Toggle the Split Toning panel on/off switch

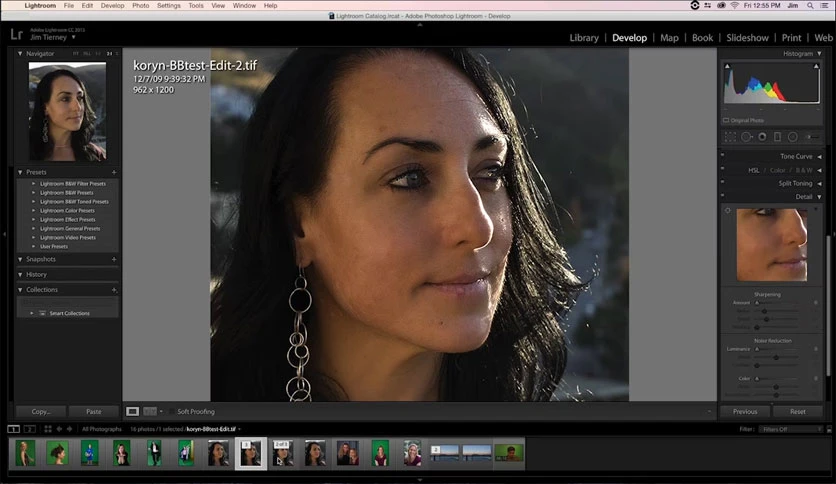pyautogui.click(x=722, y=182)
